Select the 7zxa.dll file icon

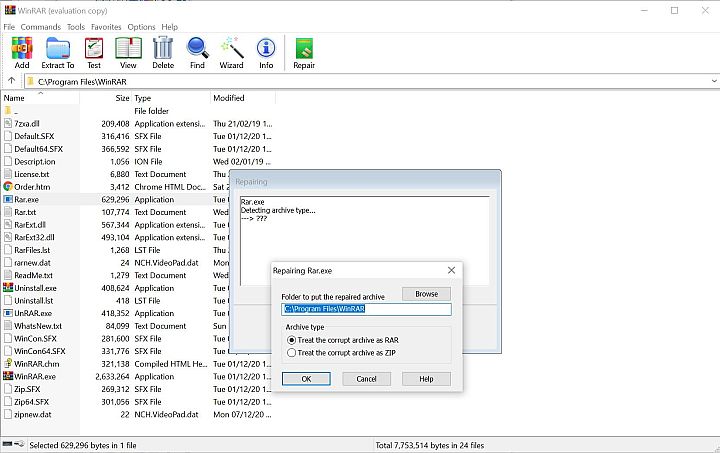(x=8, y=123)
